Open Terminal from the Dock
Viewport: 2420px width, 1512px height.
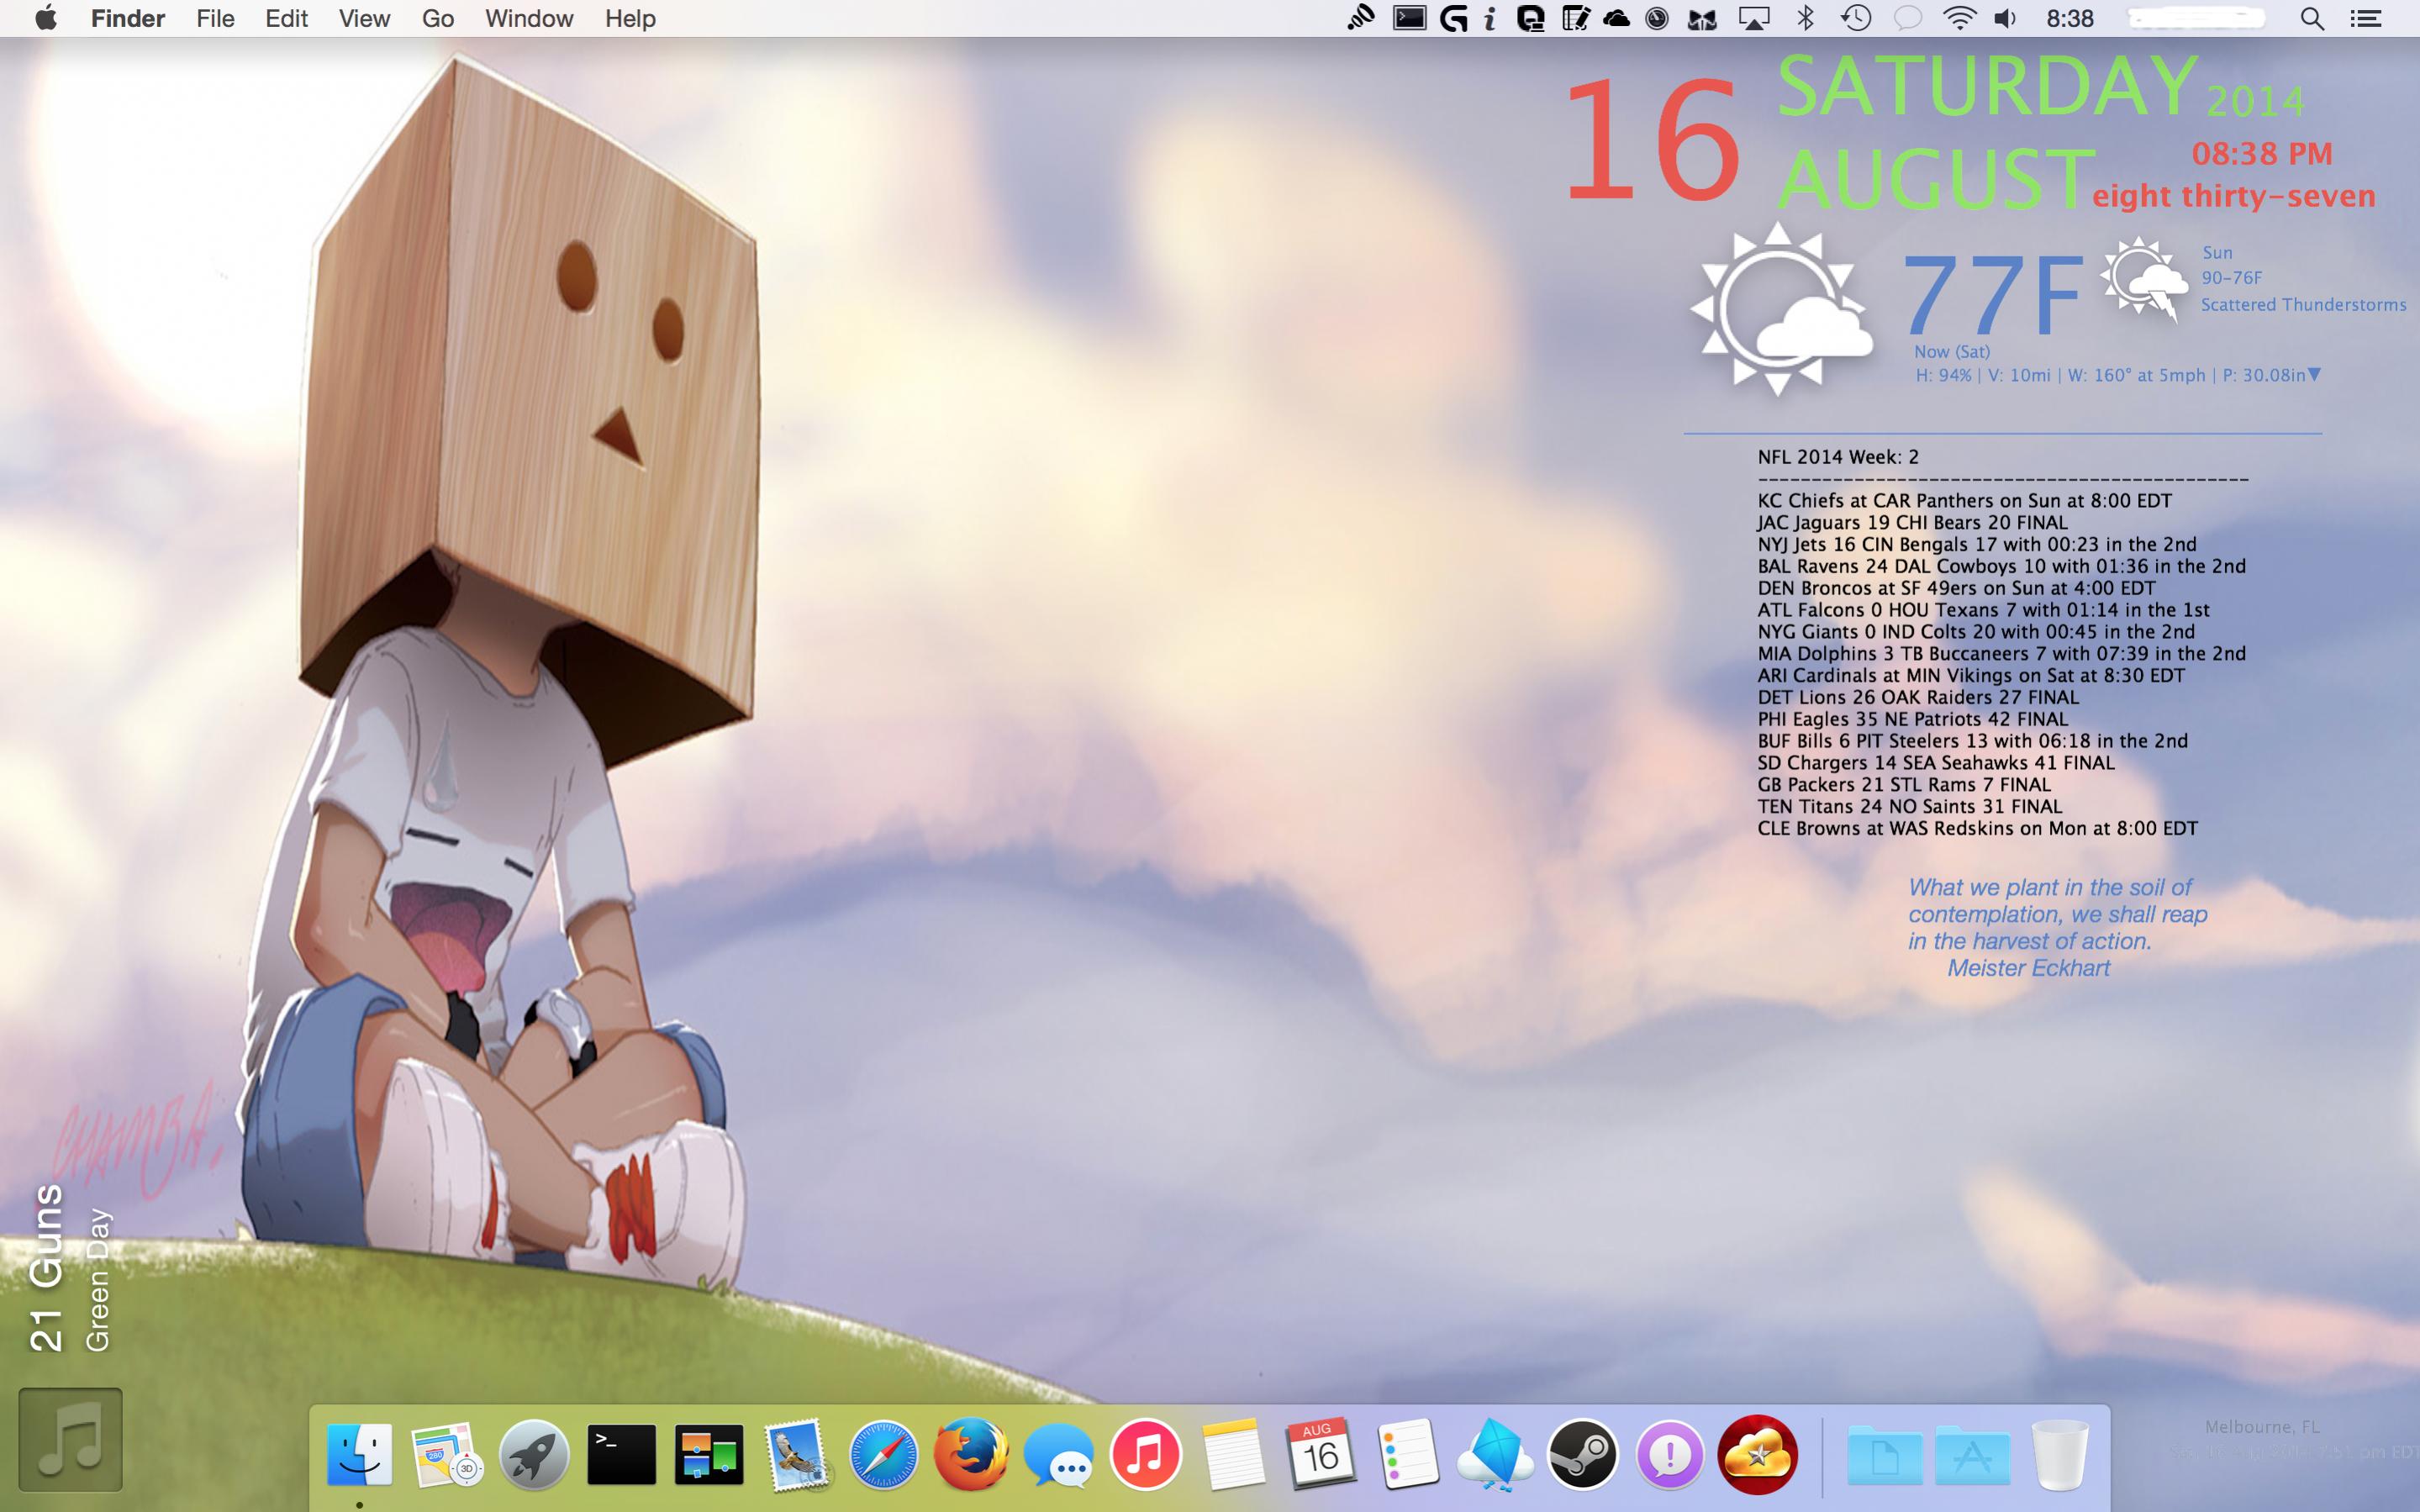coord(621,1454)
